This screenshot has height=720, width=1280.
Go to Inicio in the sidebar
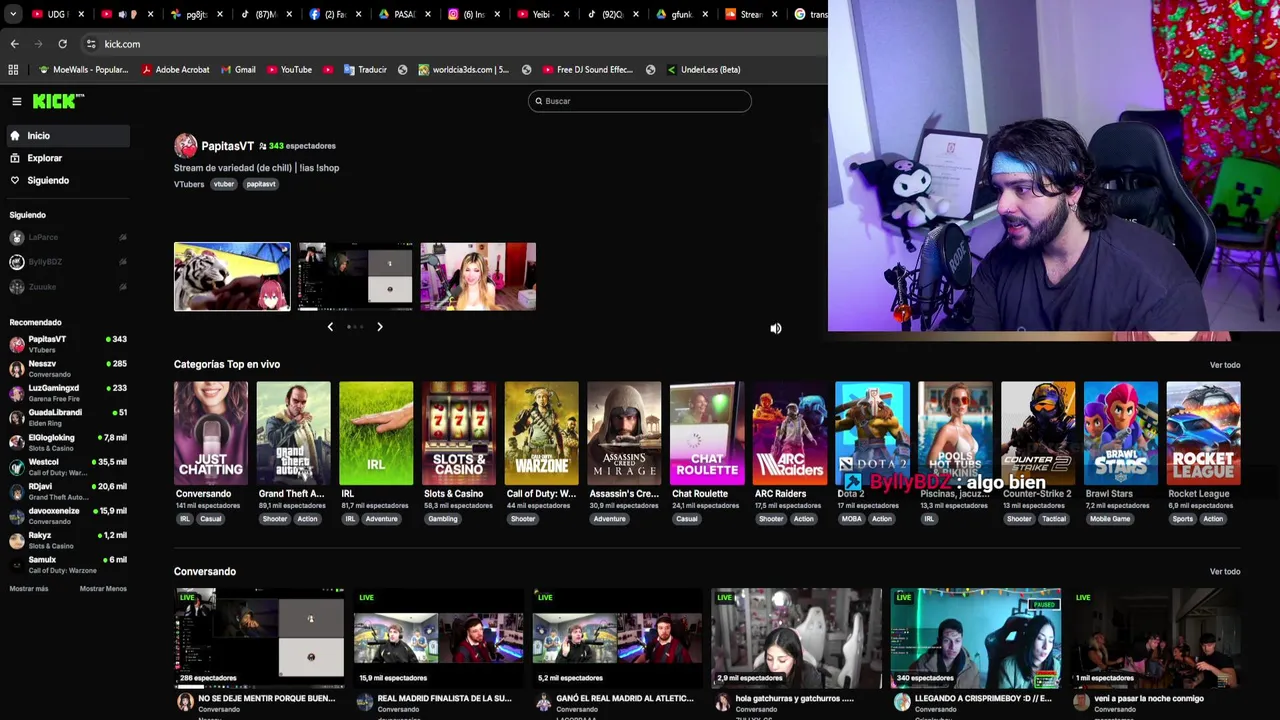tap(66, 136)
